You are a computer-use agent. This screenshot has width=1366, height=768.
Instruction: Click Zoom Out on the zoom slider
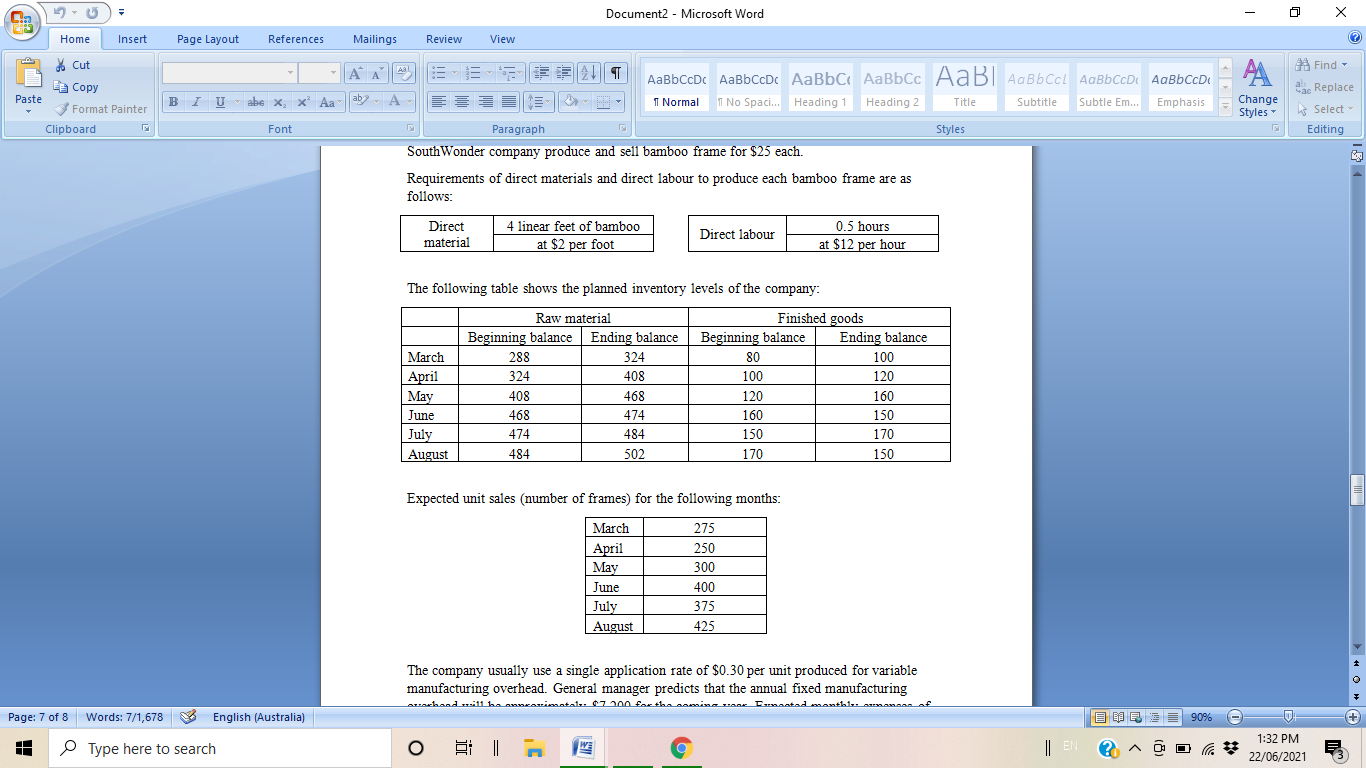pyautogui.click(x=1234, y=717)
